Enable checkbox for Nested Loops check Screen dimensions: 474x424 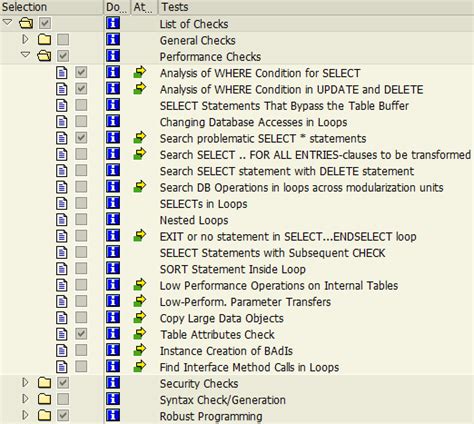(81, 219)
